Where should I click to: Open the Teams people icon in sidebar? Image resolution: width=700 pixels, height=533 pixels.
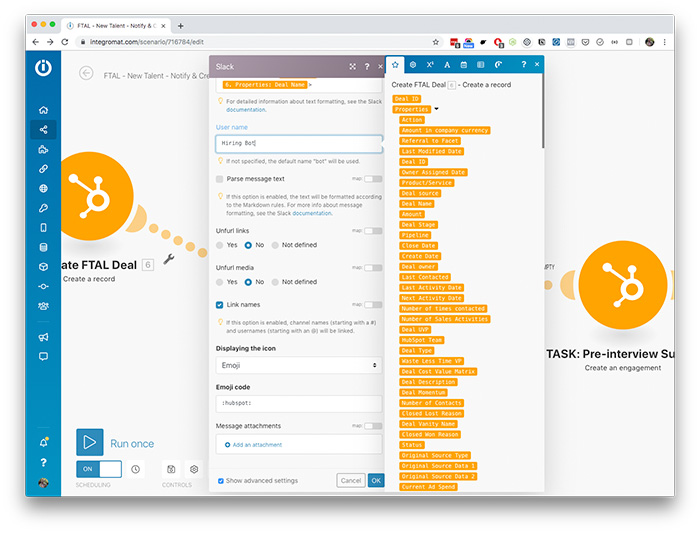point(43,306)
